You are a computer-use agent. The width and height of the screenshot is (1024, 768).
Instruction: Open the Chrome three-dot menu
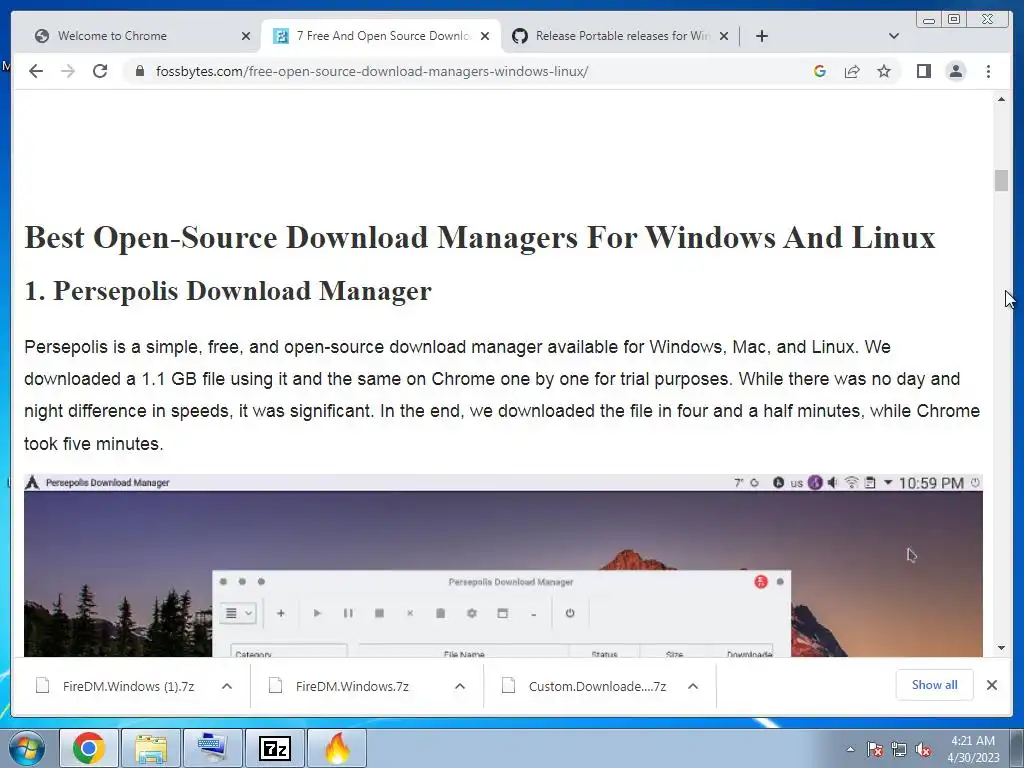click(988, 71)
